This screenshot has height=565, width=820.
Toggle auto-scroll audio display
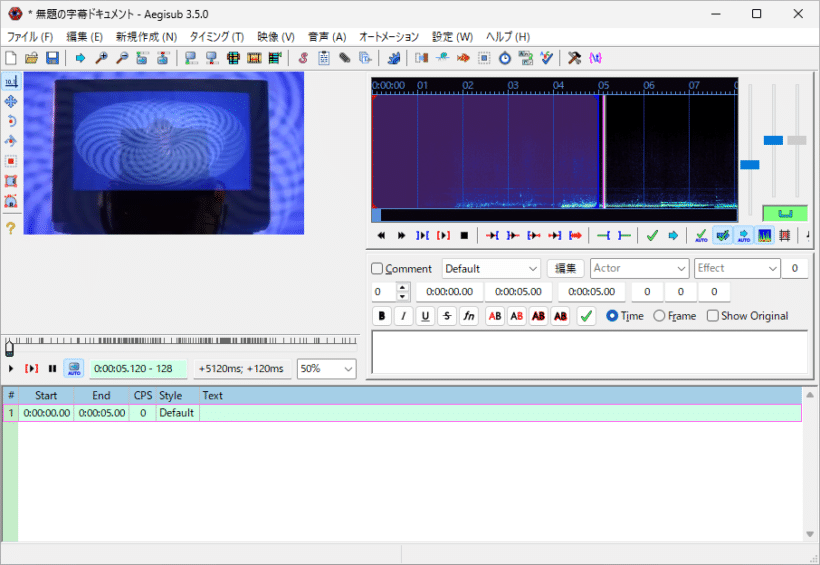point(744,236)
